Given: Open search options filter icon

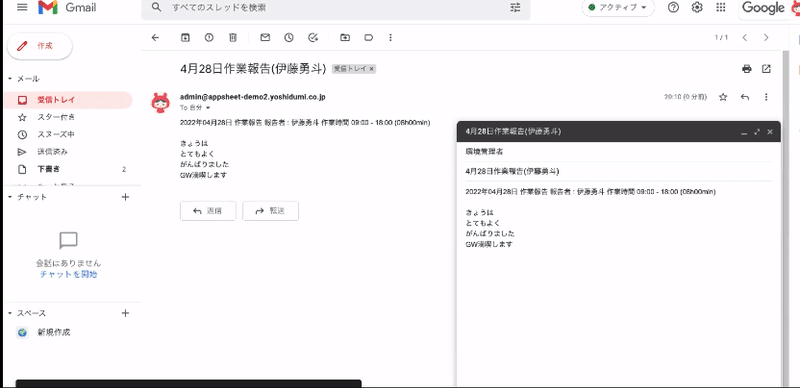Looking at the screenshot, I should coord(515,8).
